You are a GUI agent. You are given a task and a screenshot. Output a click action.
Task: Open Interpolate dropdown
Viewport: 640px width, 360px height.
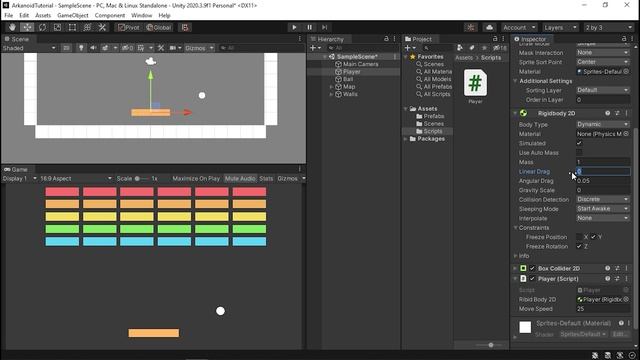pyautogui.click(x=602, y=218)
